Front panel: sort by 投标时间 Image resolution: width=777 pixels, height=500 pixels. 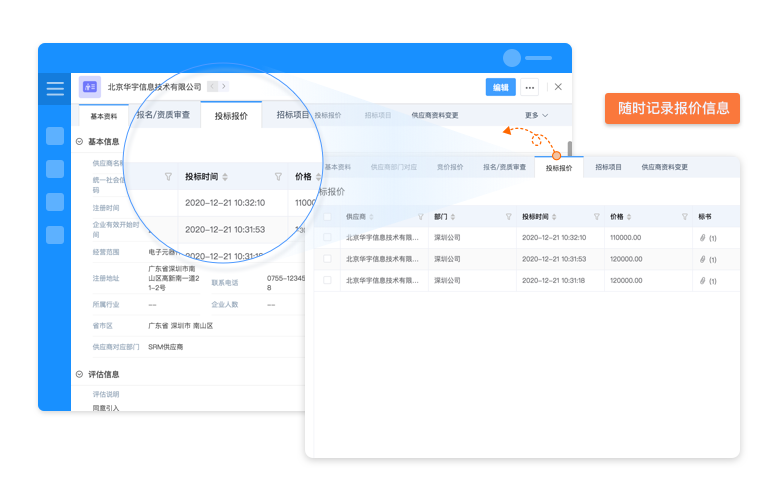click(554, 217)
